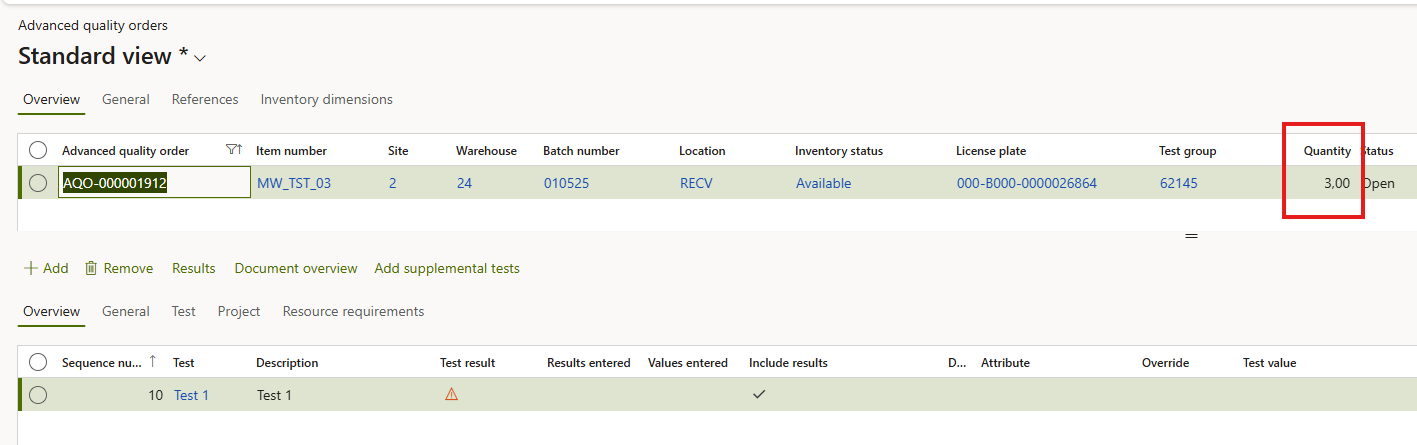Image resolution: width=1417 pixels, height=445 pixels.
Task: Click the sort arrow on Sequence number column
Action: click(x=153, y=362)
